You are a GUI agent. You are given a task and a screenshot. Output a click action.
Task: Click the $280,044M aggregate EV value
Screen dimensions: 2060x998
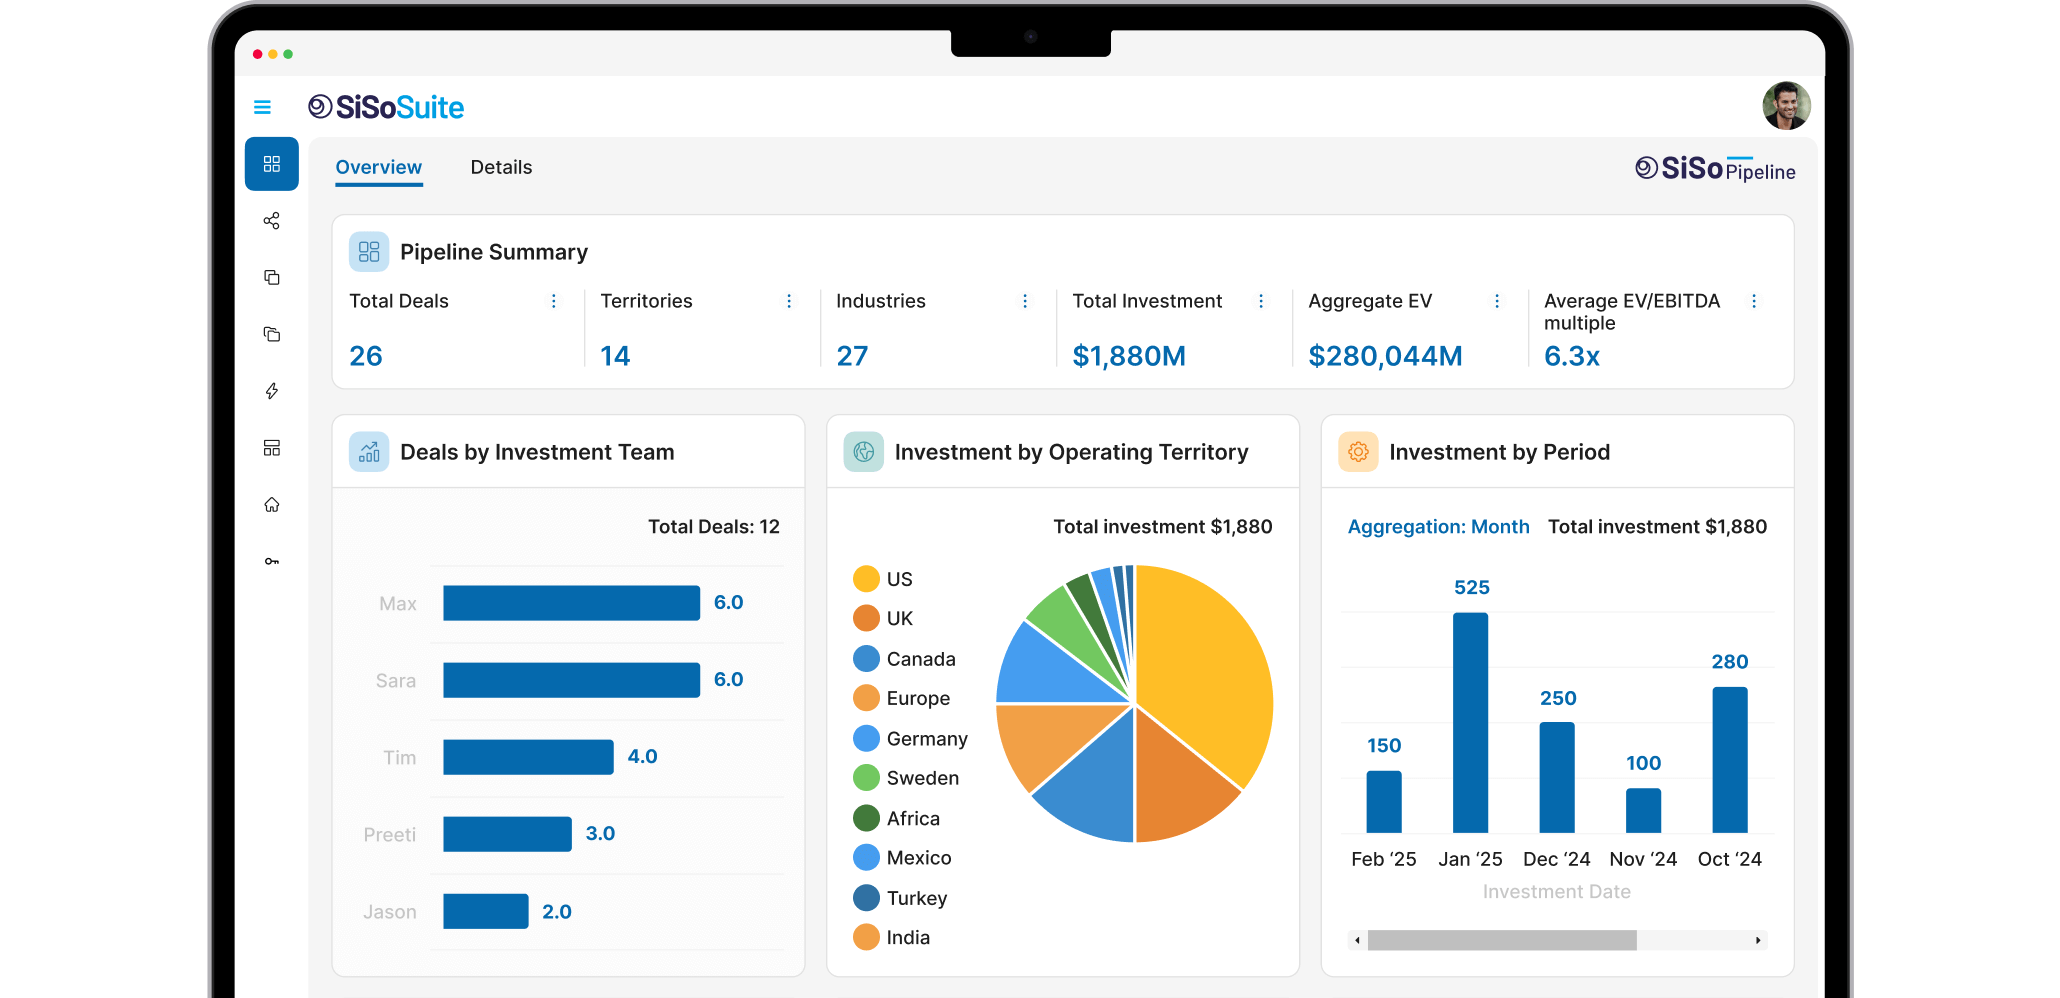(x=1385, y=356)
